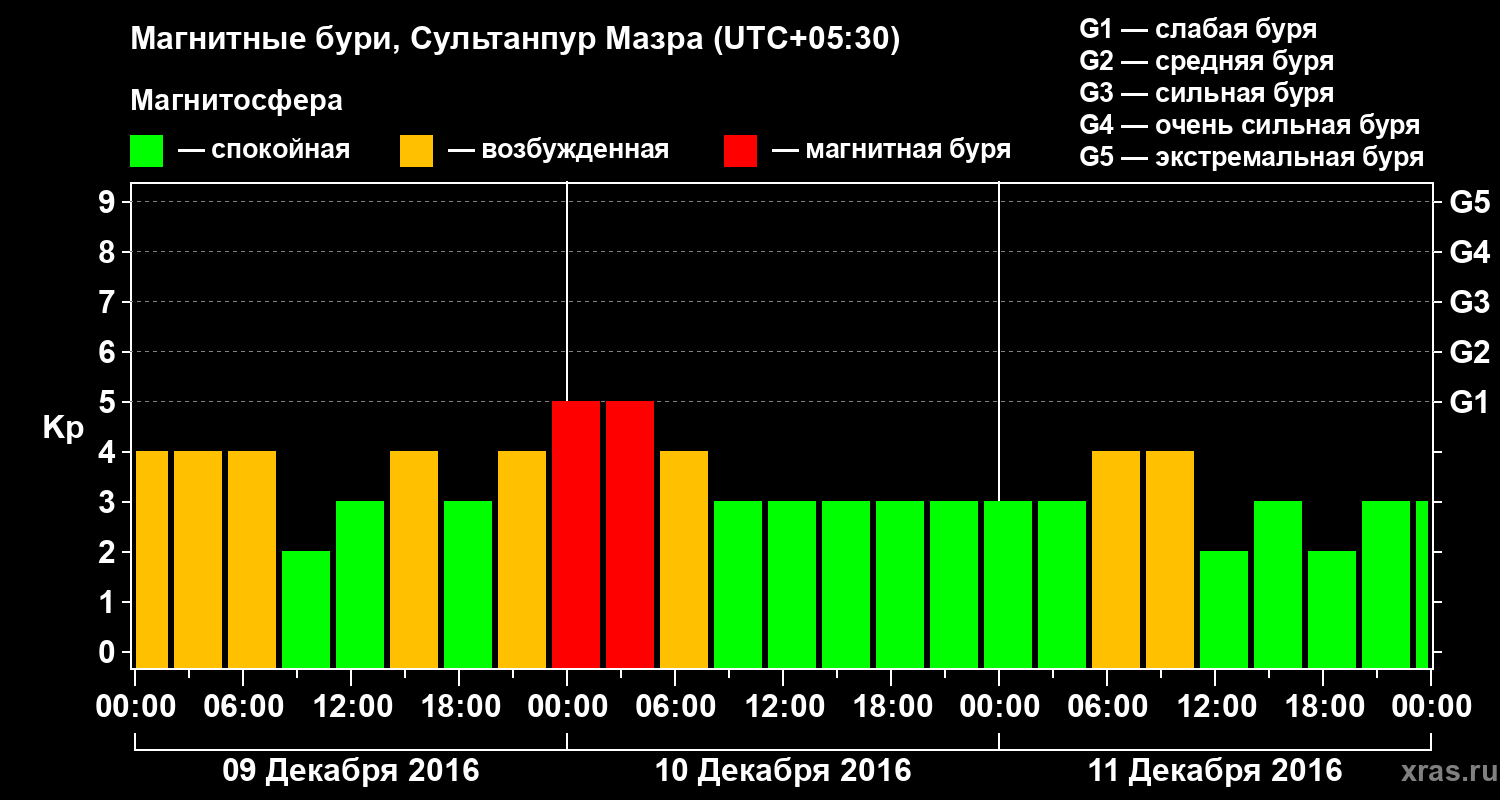1500x800 pixels.
Task: Click the '09 Декабря 2016' date label
Action: click(350, 771)
